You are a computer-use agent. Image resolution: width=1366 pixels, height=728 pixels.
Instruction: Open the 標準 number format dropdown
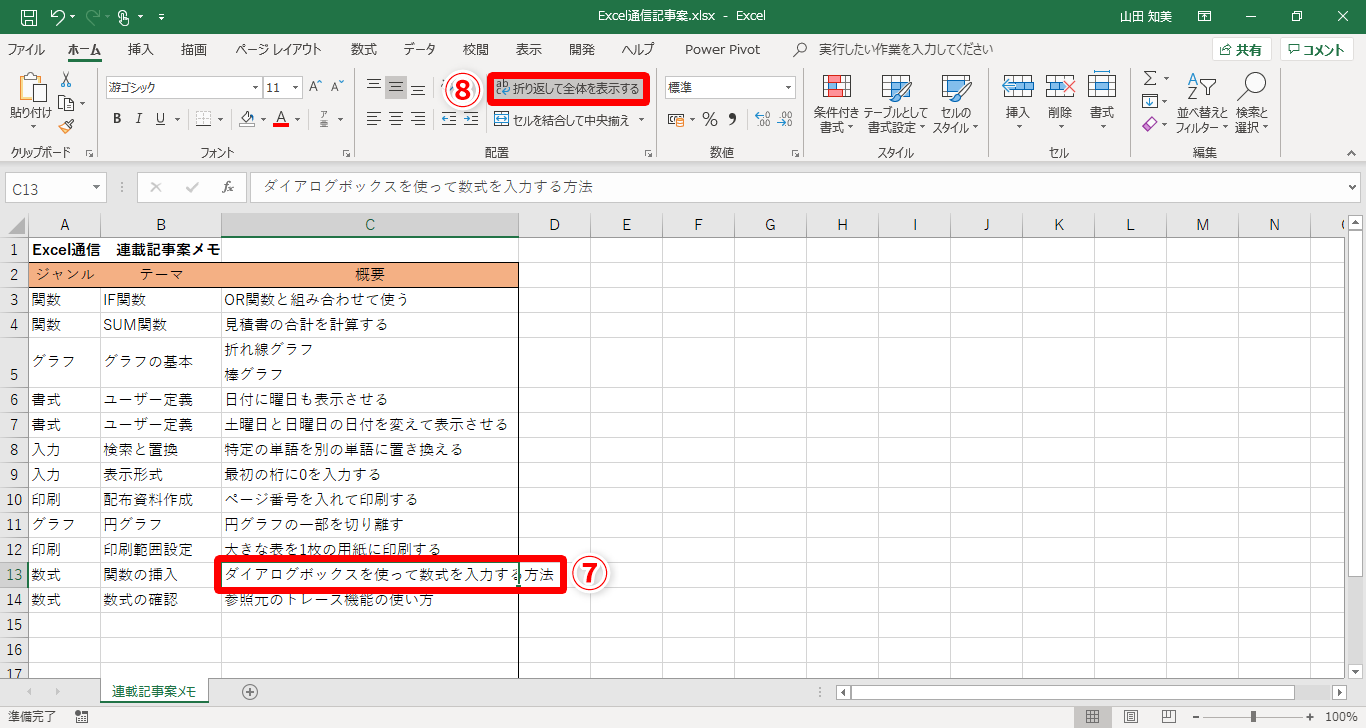[x=788, y=88]
